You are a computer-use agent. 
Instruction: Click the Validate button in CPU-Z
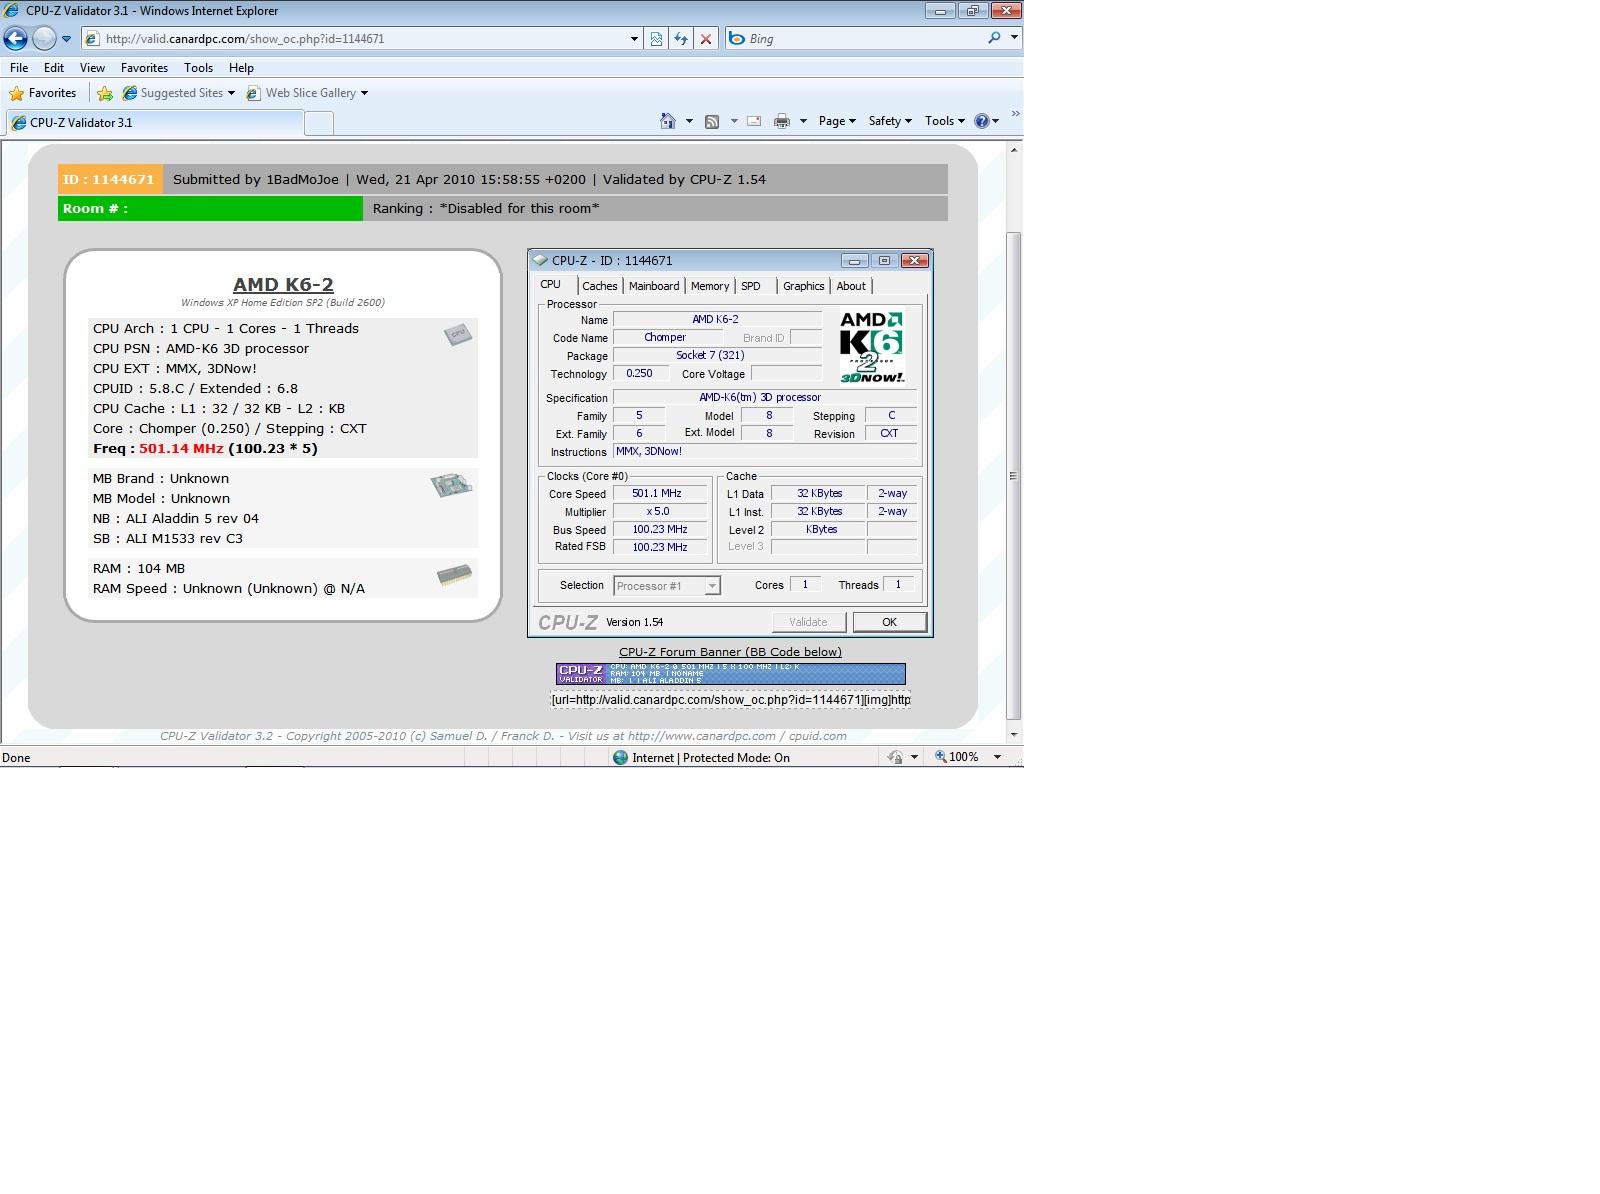tap(809, 622)
